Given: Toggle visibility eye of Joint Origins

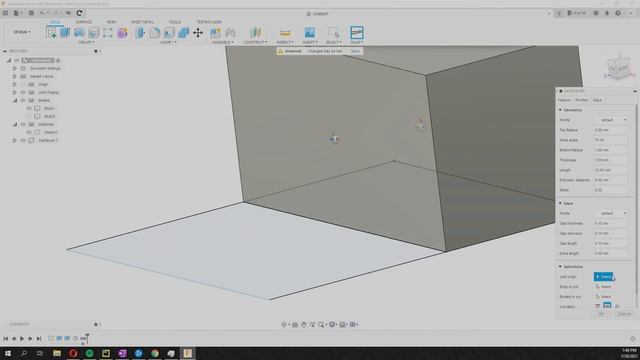Looking at the screenshot, I should click(23, 92).
